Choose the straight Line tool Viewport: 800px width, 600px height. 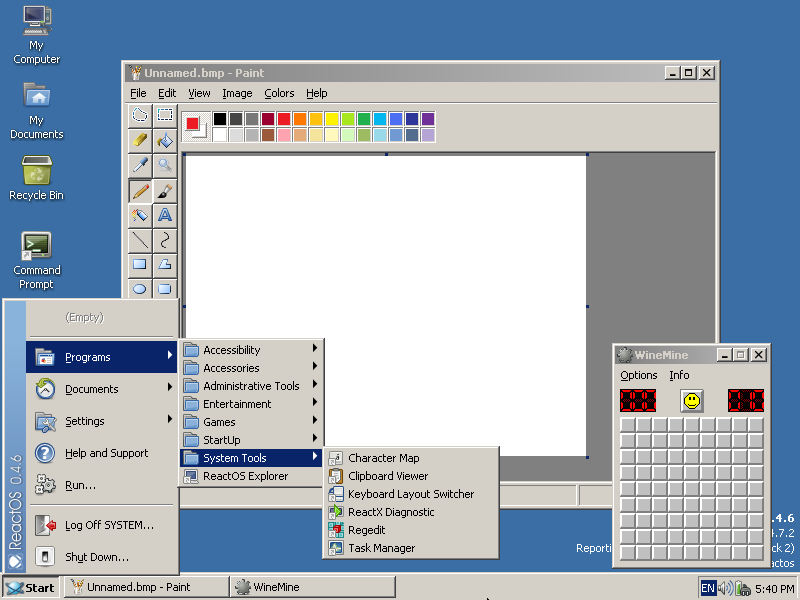pos(140,240)
